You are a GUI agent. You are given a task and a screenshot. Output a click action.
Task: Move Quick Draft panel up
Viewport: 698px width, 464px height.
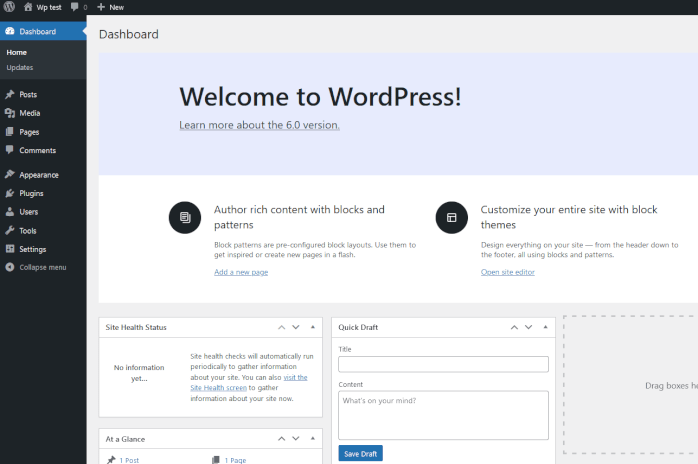click(x=514, y=327)
